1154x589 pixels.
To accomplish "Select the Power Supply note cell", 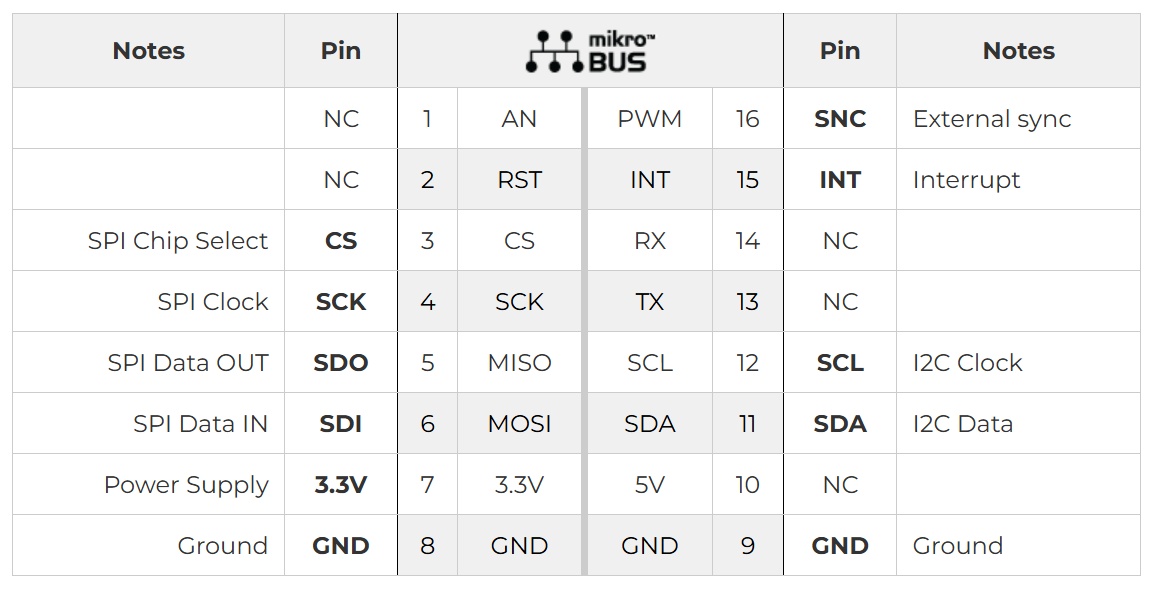I will [186, 485].
